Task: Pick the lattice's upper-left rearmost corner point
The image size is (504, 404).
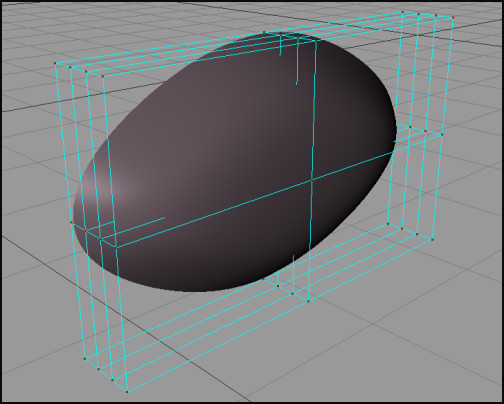Action: (x=55, y=63)
